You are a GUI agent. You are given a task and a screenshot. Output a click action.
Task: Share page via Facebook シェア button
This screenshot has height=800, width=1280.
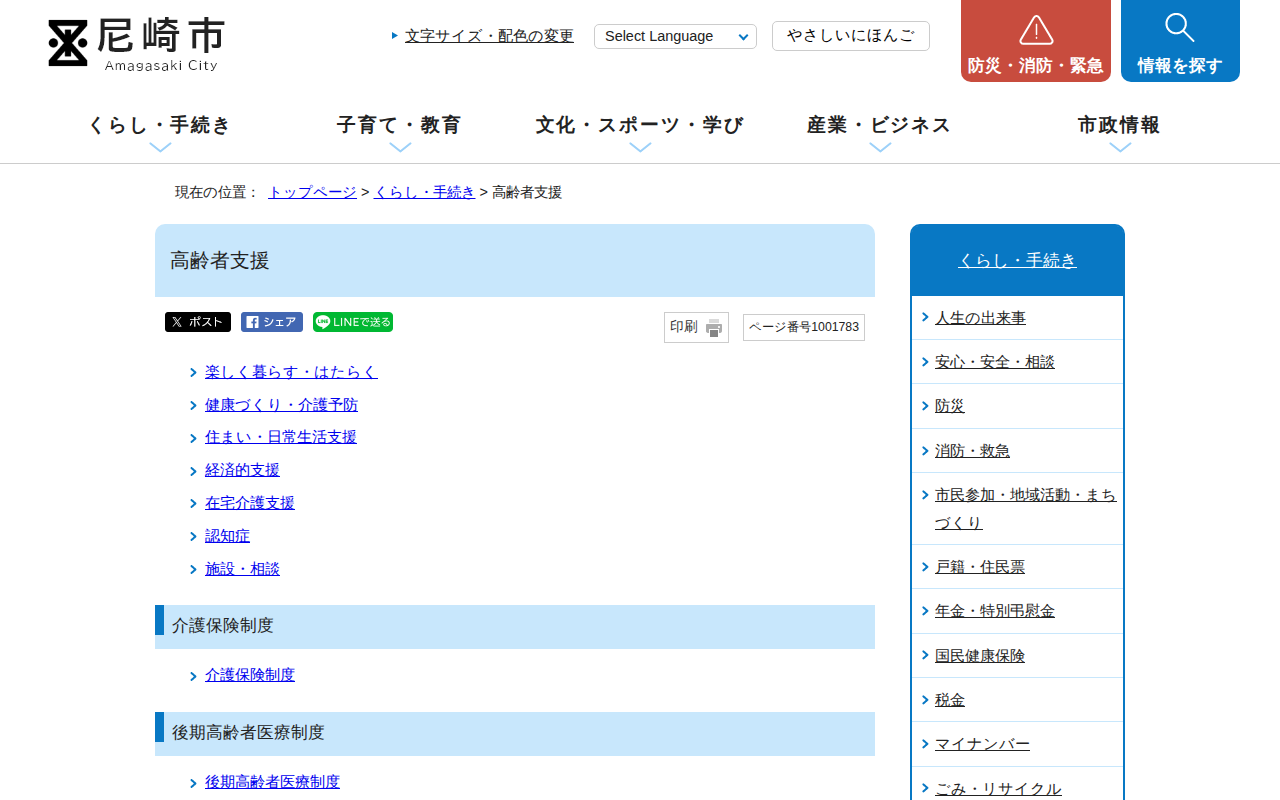pos(272,322)
